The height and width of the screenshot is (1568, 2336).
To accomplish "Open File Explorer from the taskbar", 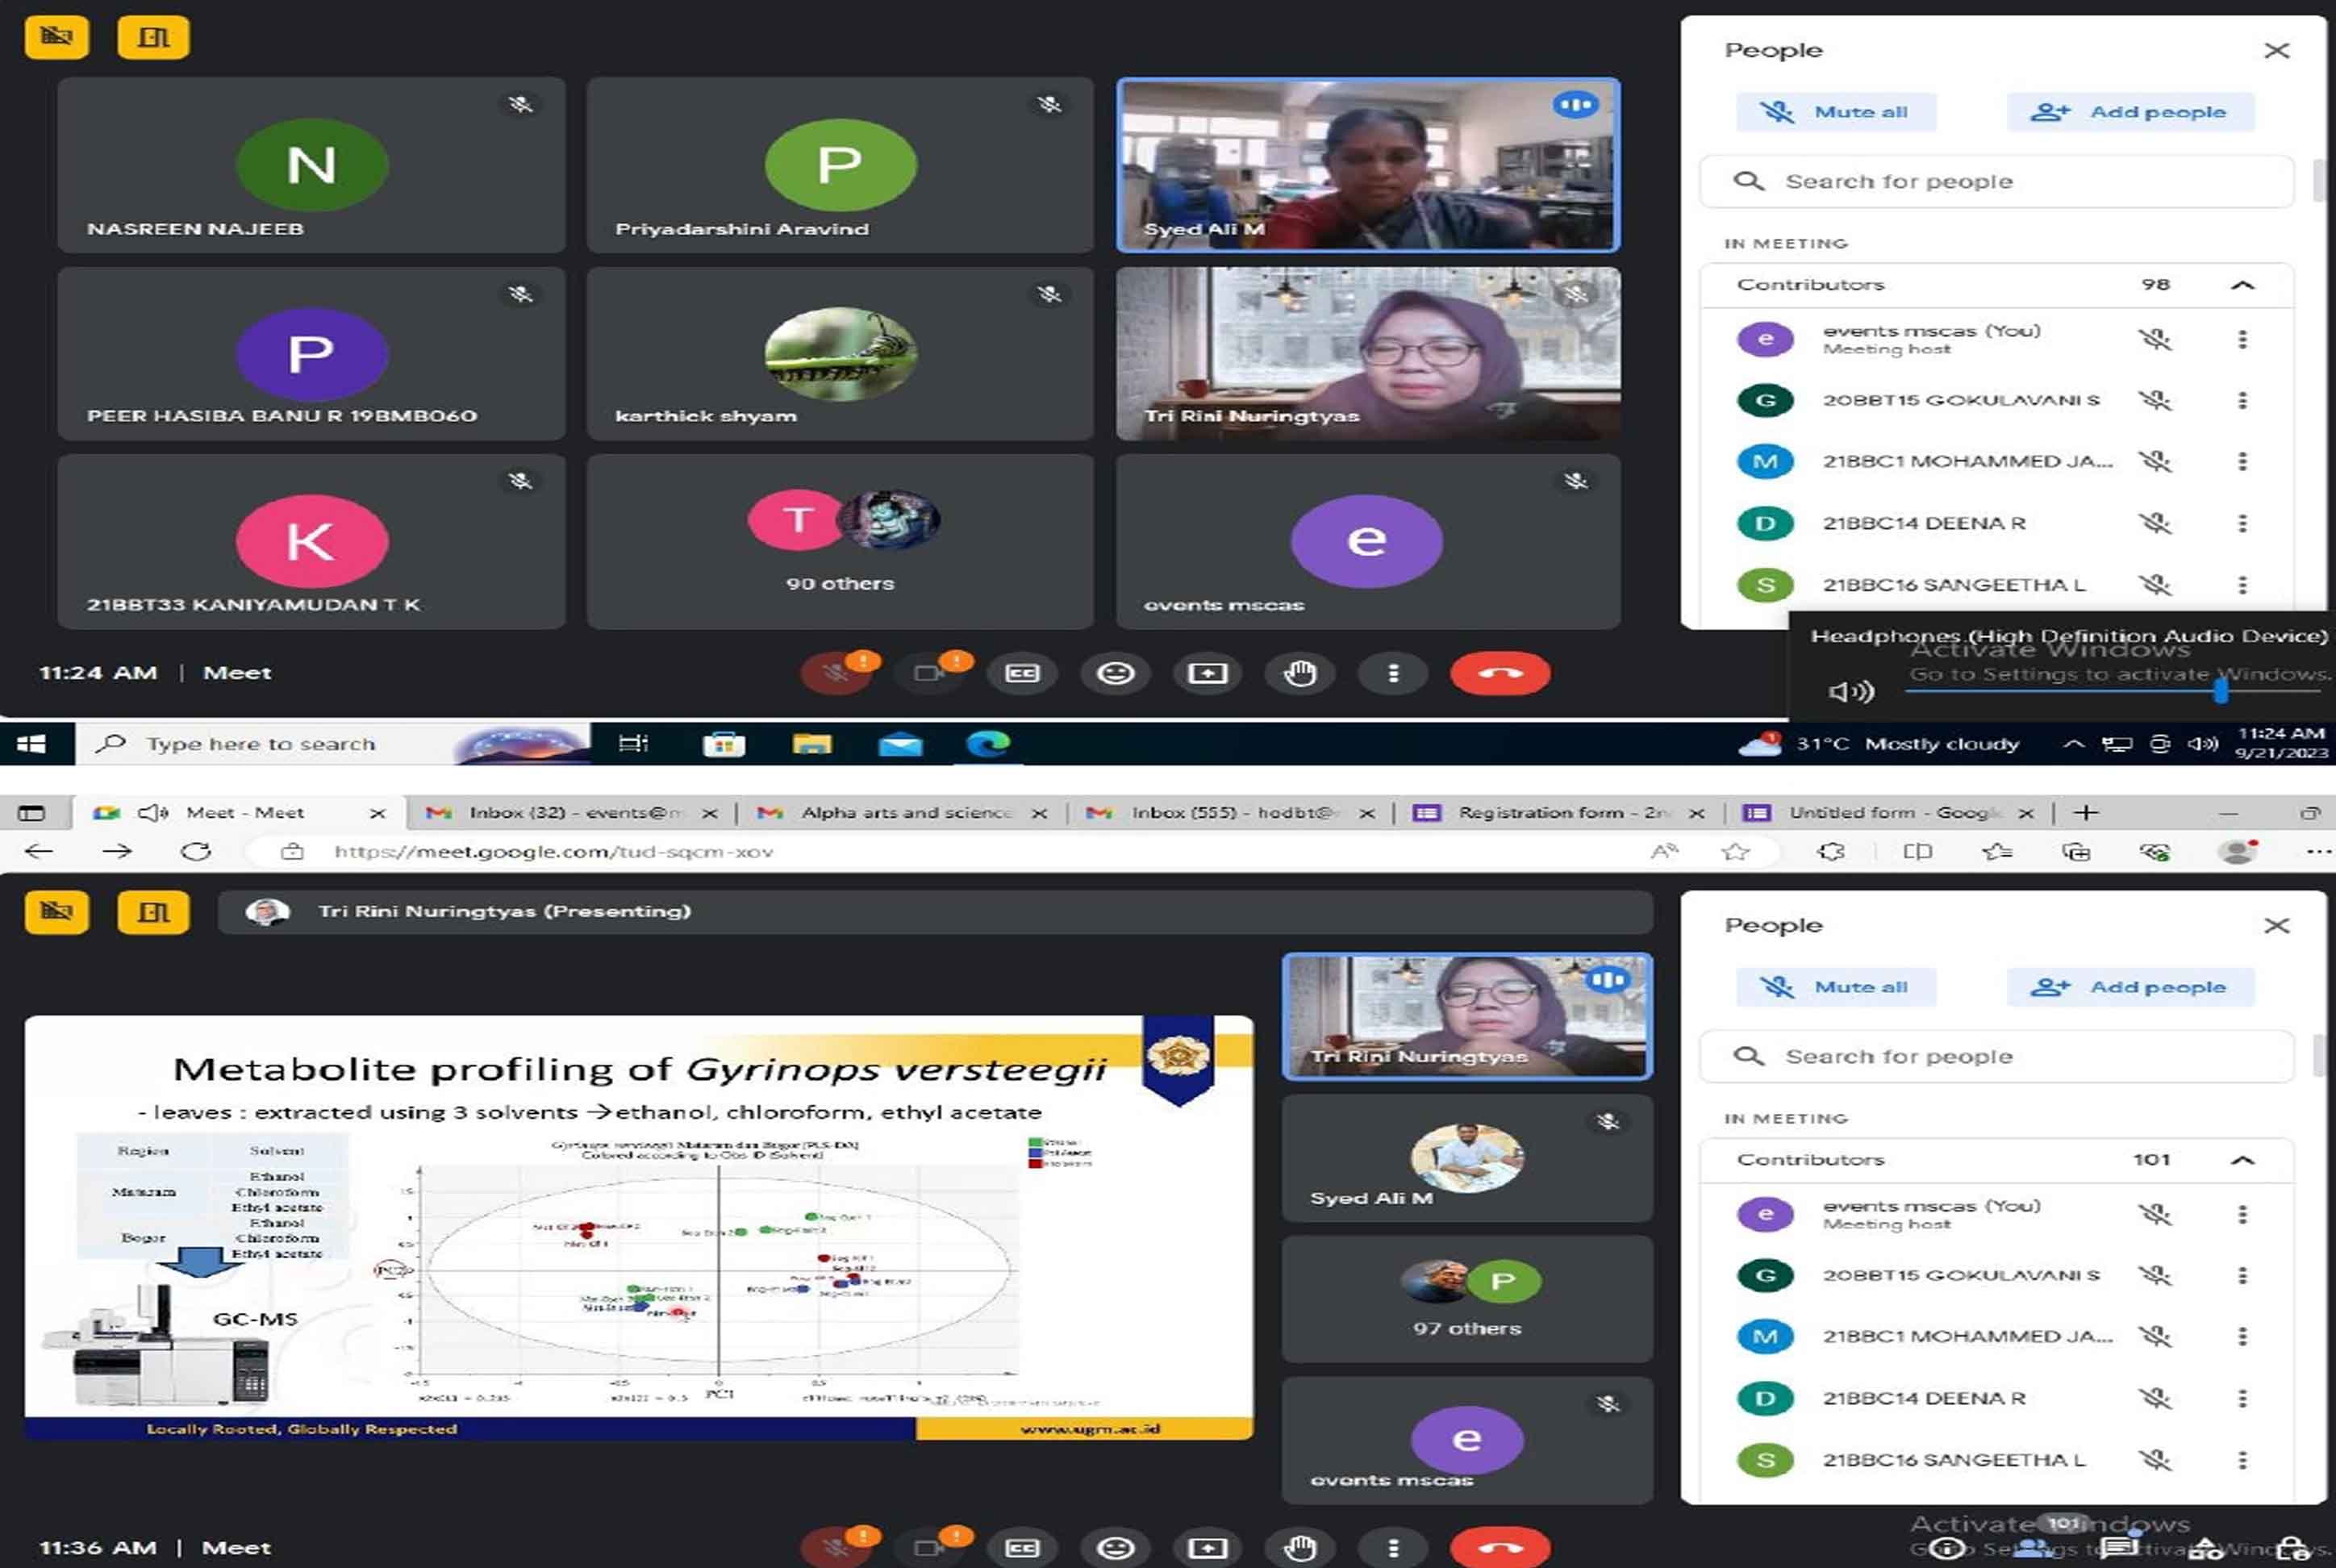I will point(812,744).
